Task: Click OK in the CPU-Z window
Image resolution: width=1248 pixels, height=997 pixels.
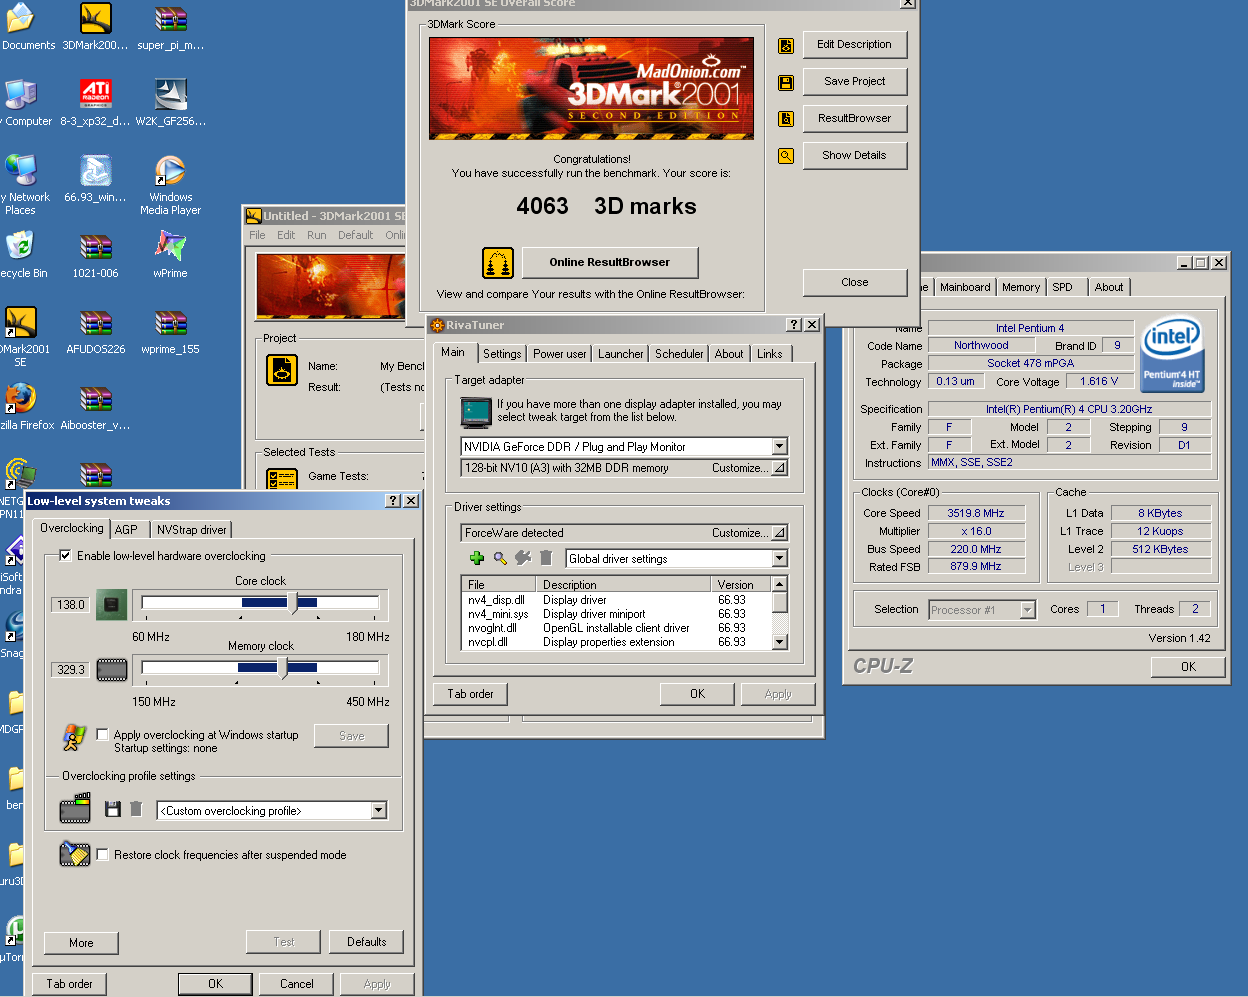Action: (1188, 667)
